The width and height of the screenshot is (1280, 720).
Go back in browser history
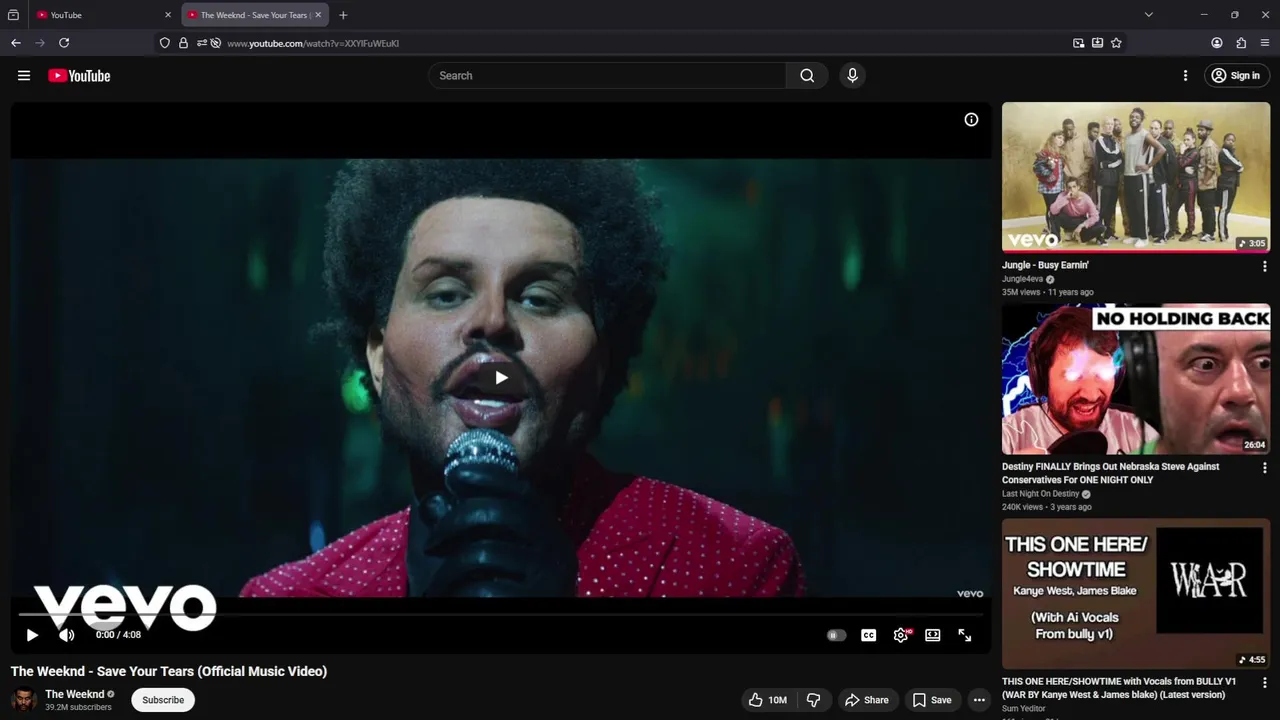(x=16, y=43)
